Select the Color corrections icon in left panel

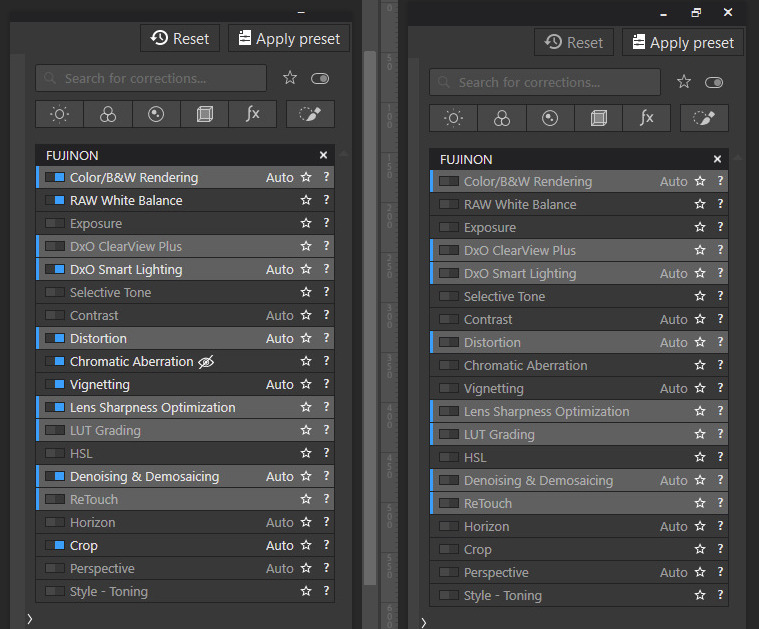[x=108, y=115]
